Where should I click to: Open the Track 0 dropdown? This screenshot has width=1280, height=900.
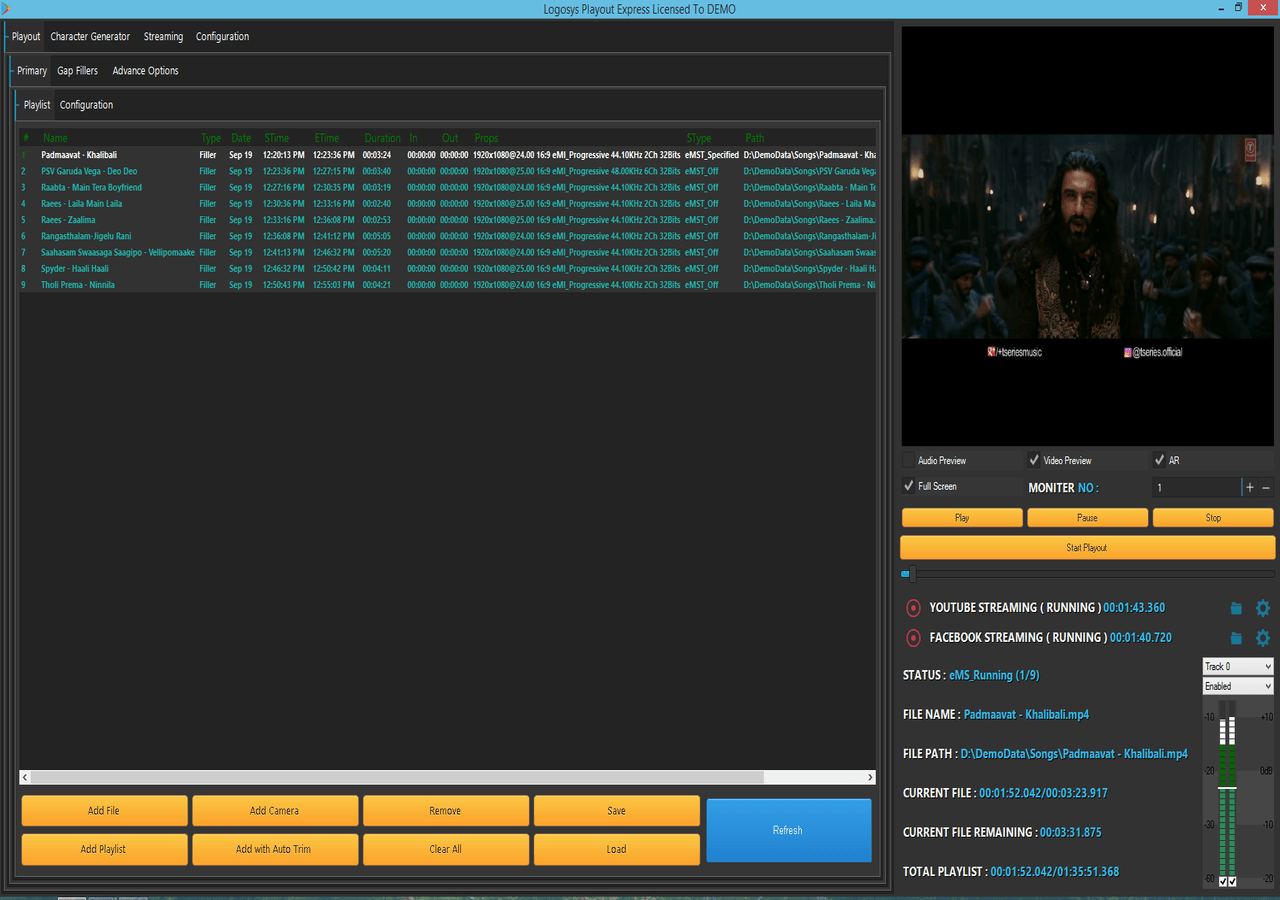[1237, 666]
